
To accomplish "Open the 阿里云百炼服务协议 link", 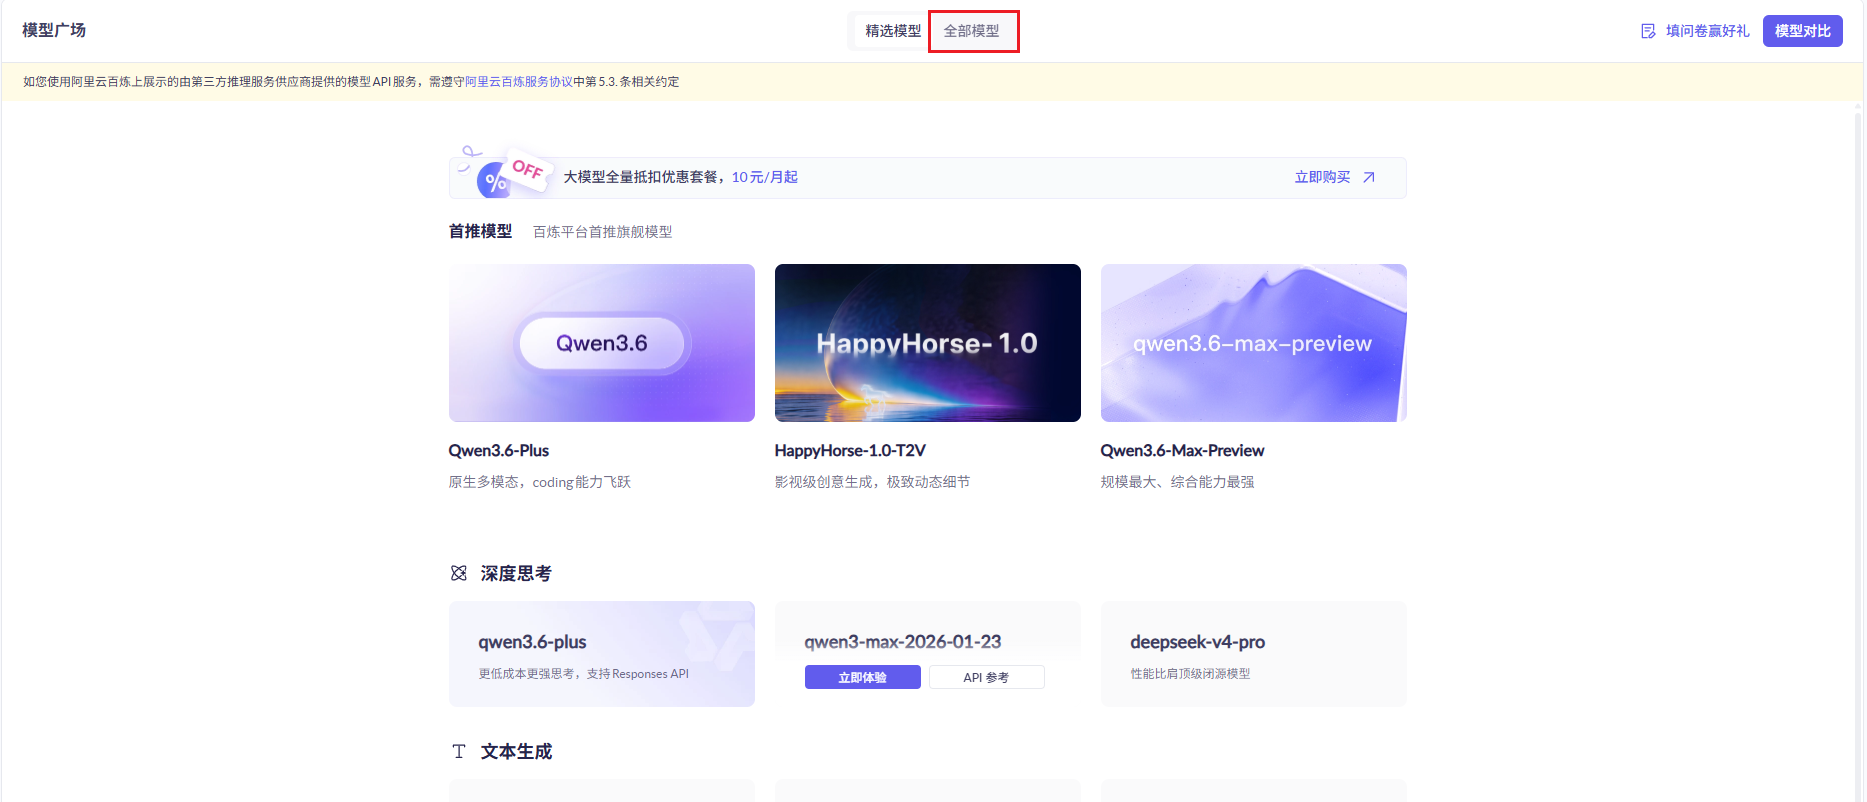I will (519, 82).
